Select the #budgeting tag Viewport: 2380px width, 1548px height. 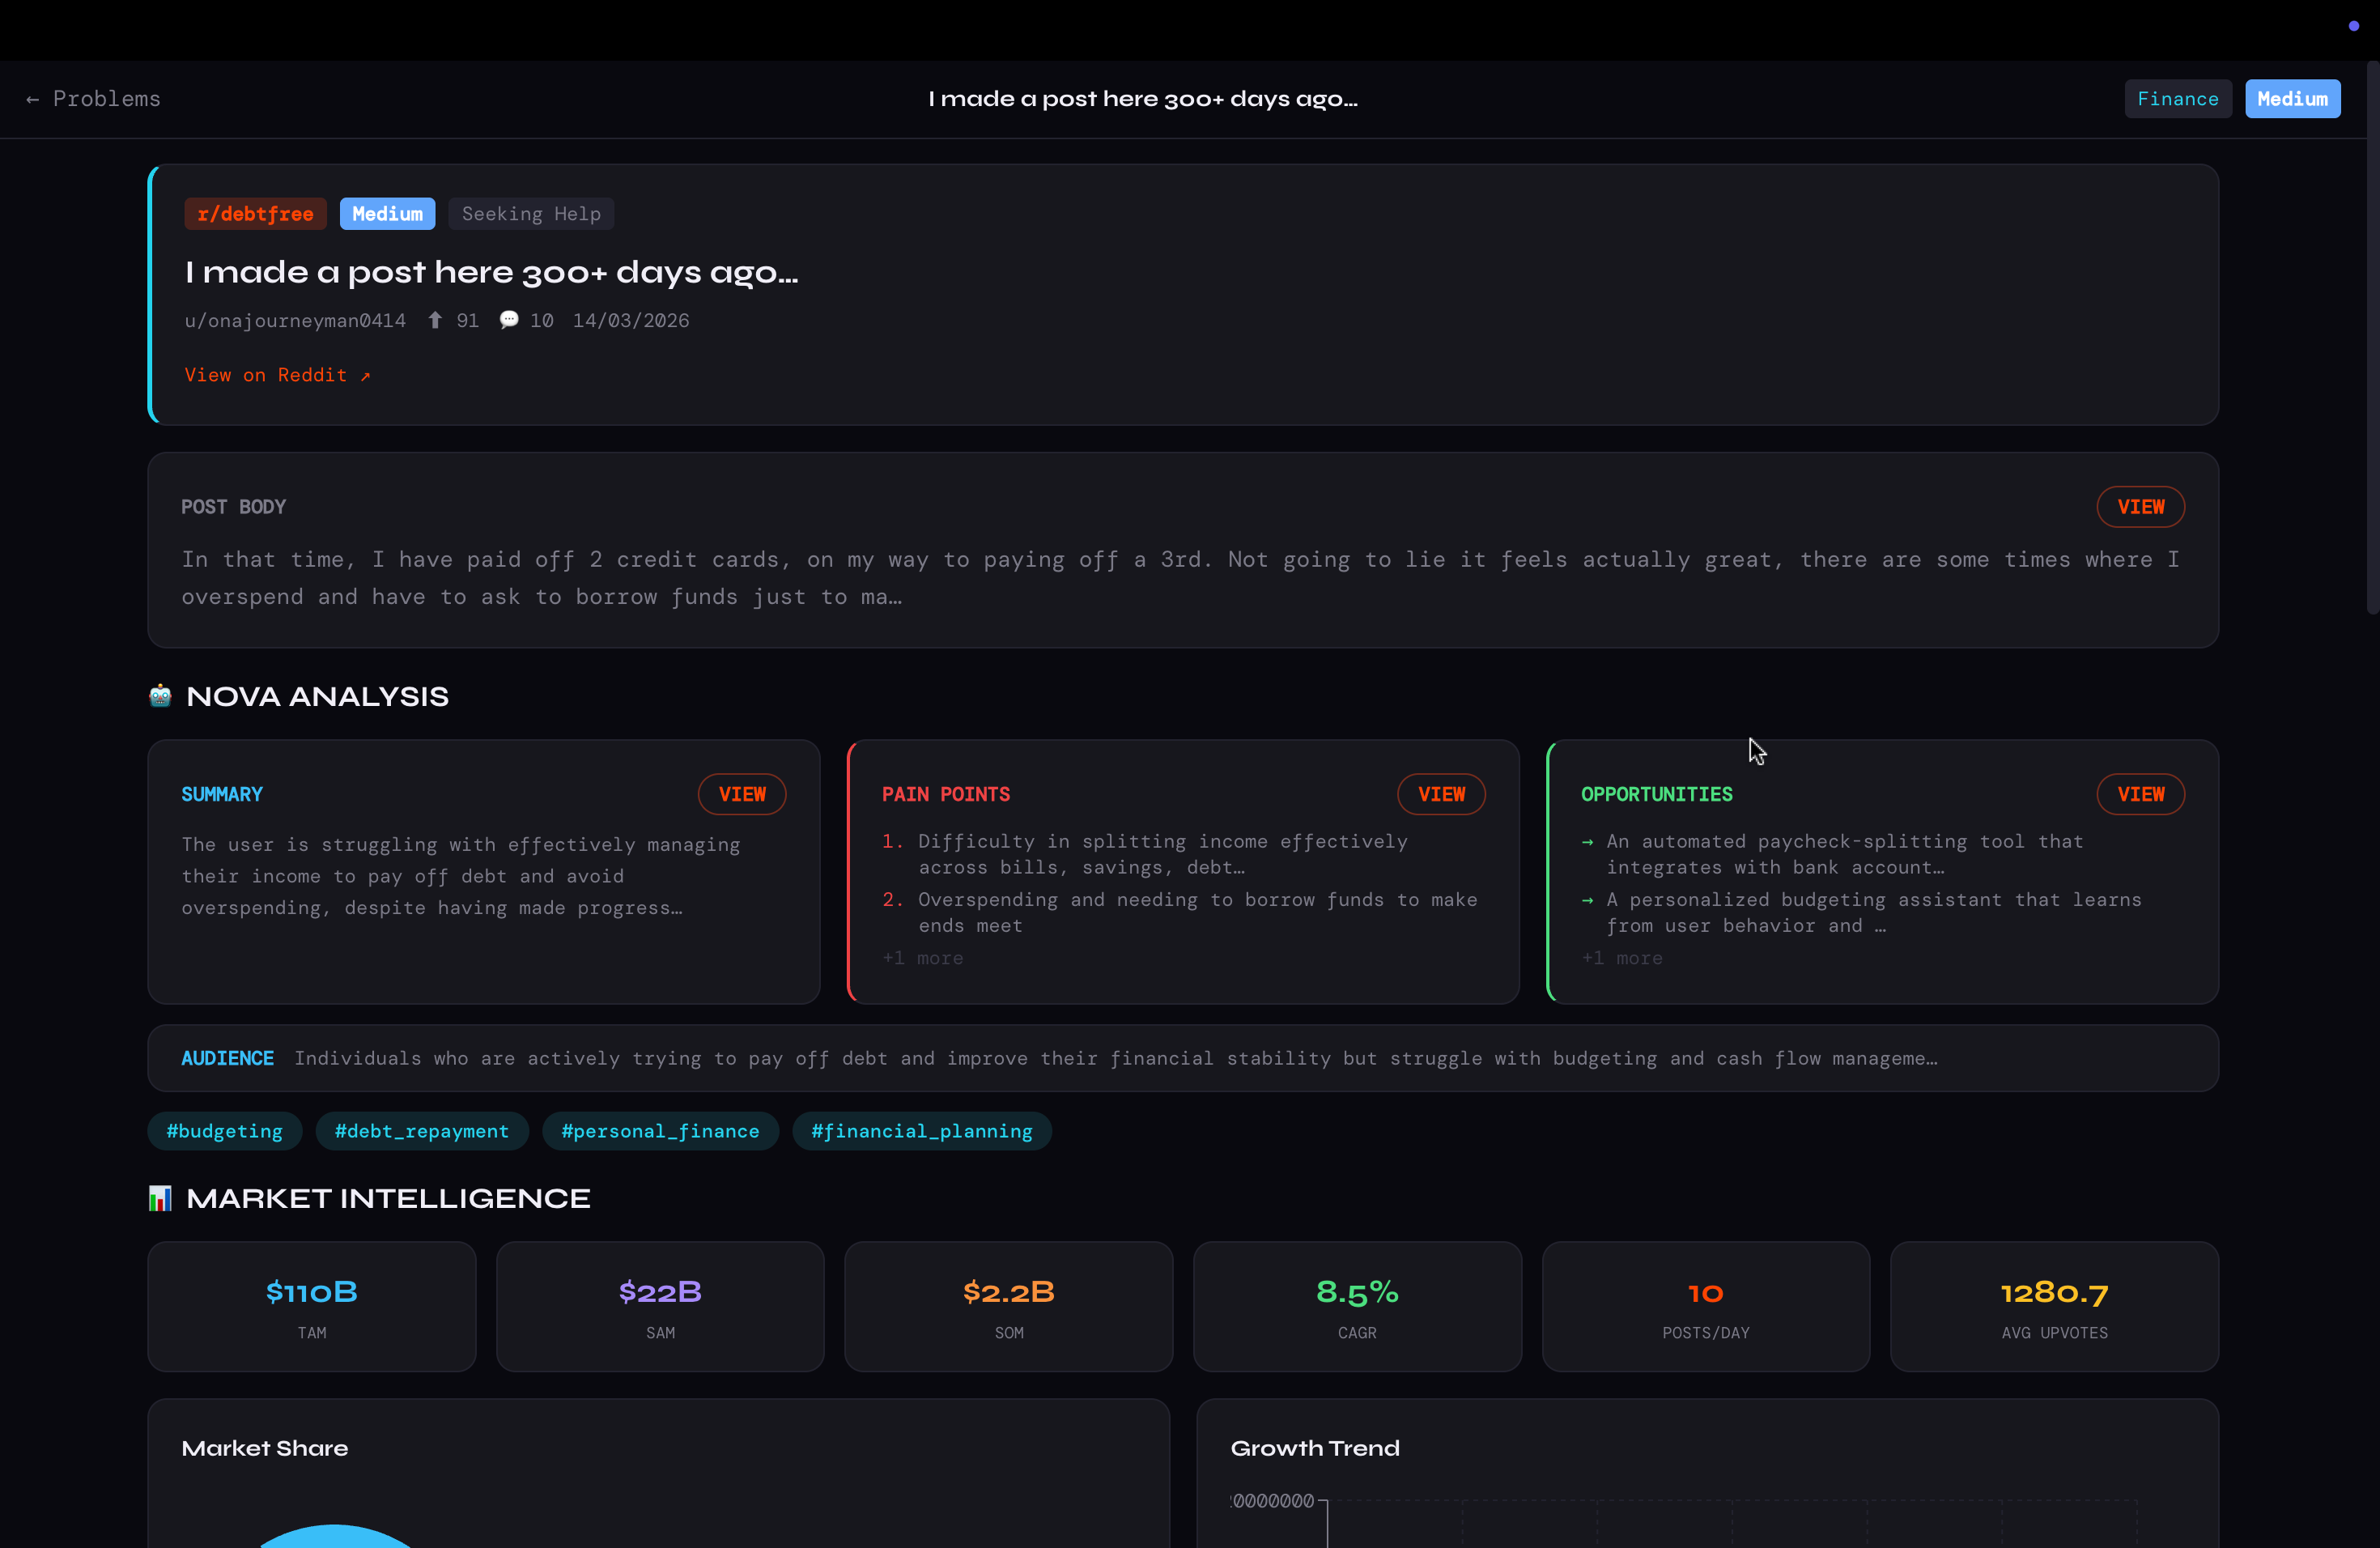[224, 1131]
